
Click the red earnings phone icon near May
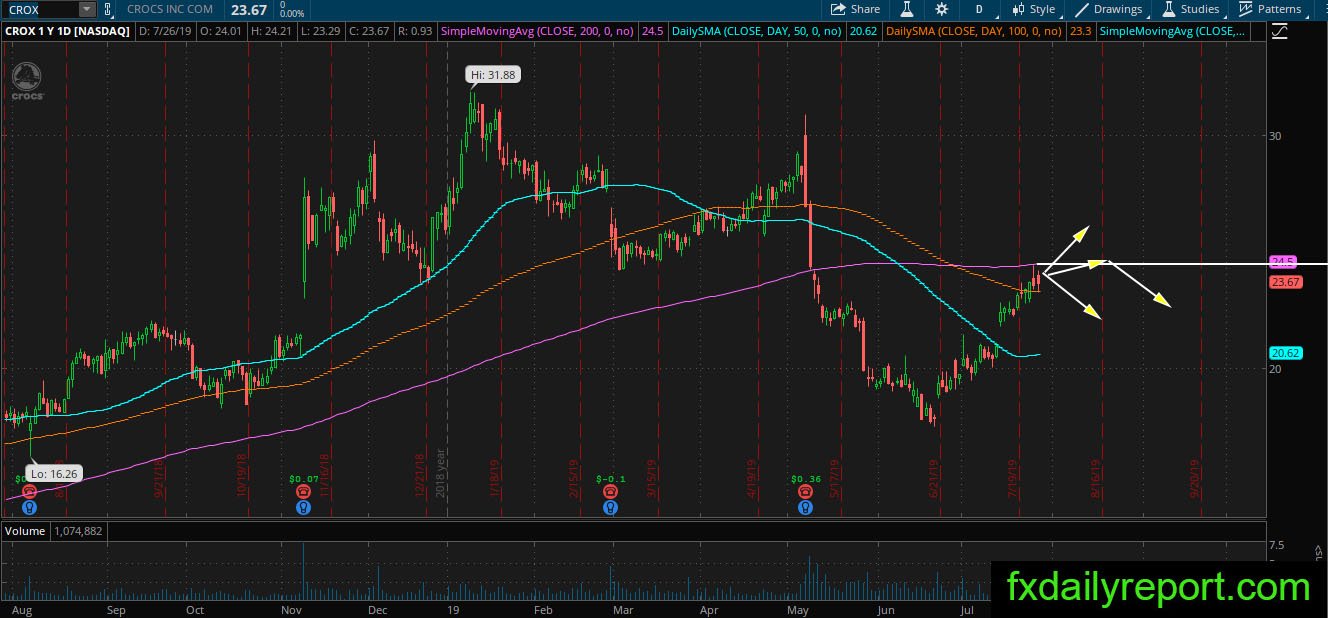tap(805, 492)
